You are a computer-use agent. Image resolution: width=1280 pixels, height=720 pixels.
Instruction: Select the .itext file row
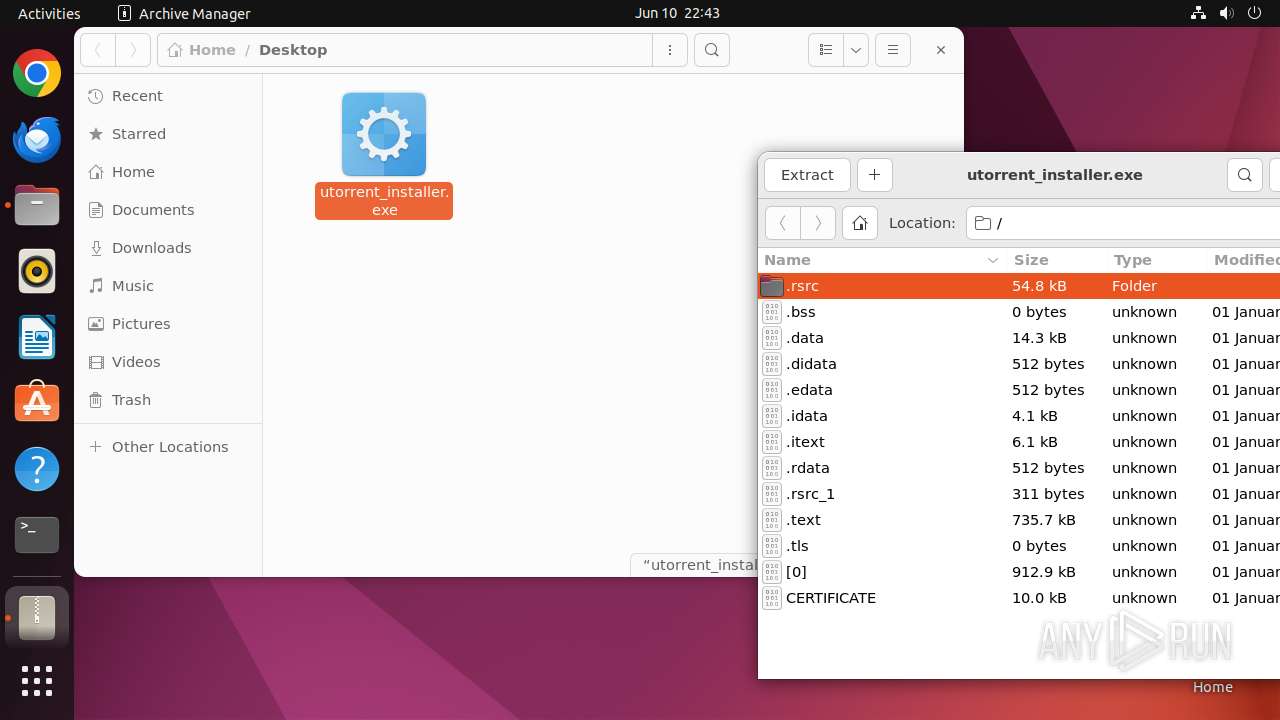click(1019, 442)
